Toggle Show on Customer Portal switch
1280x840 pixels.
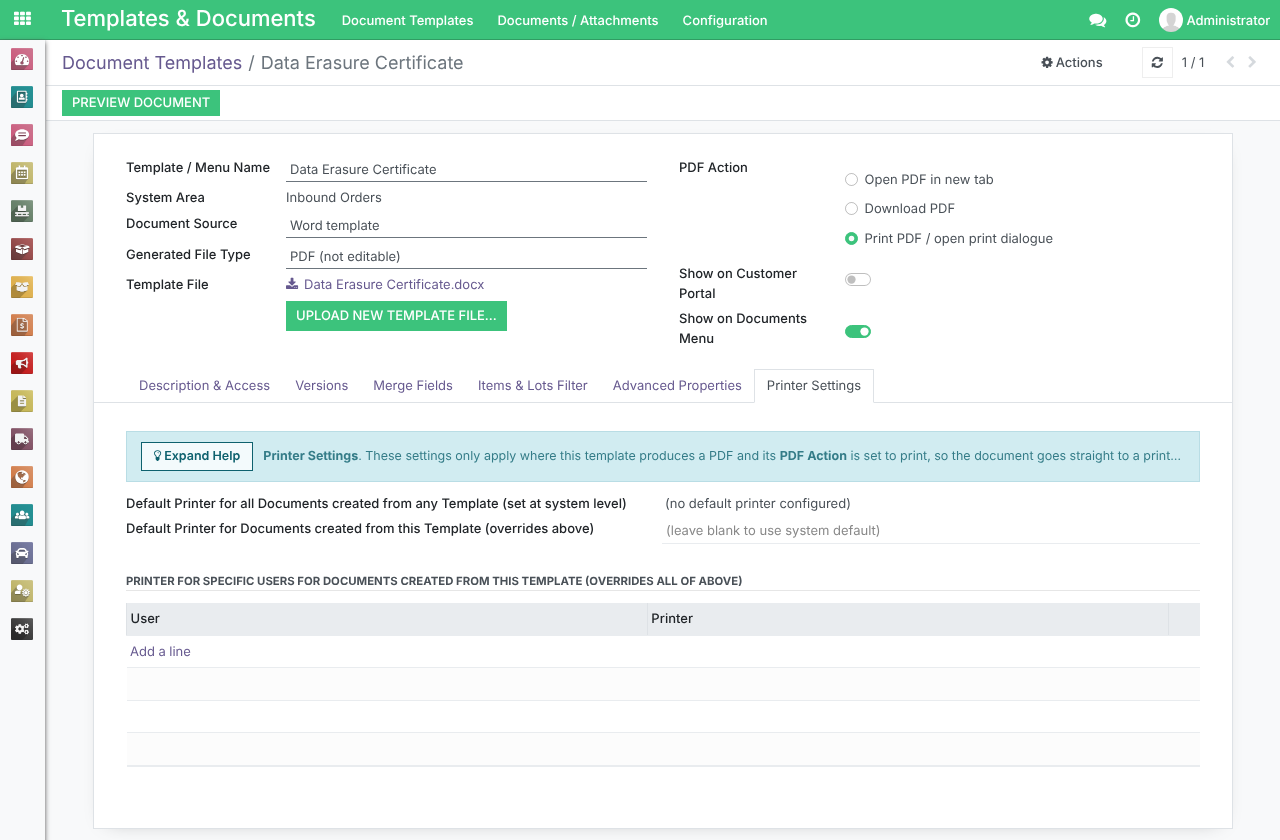point(858,280)
